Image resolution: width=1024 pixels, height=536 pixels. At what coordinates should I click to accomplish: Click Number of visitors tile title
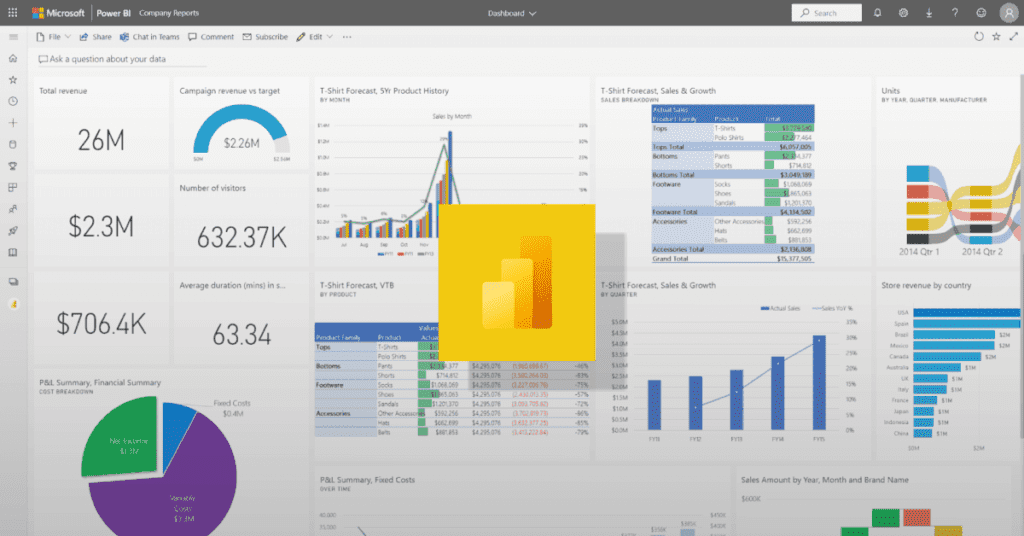pos(213,188)
